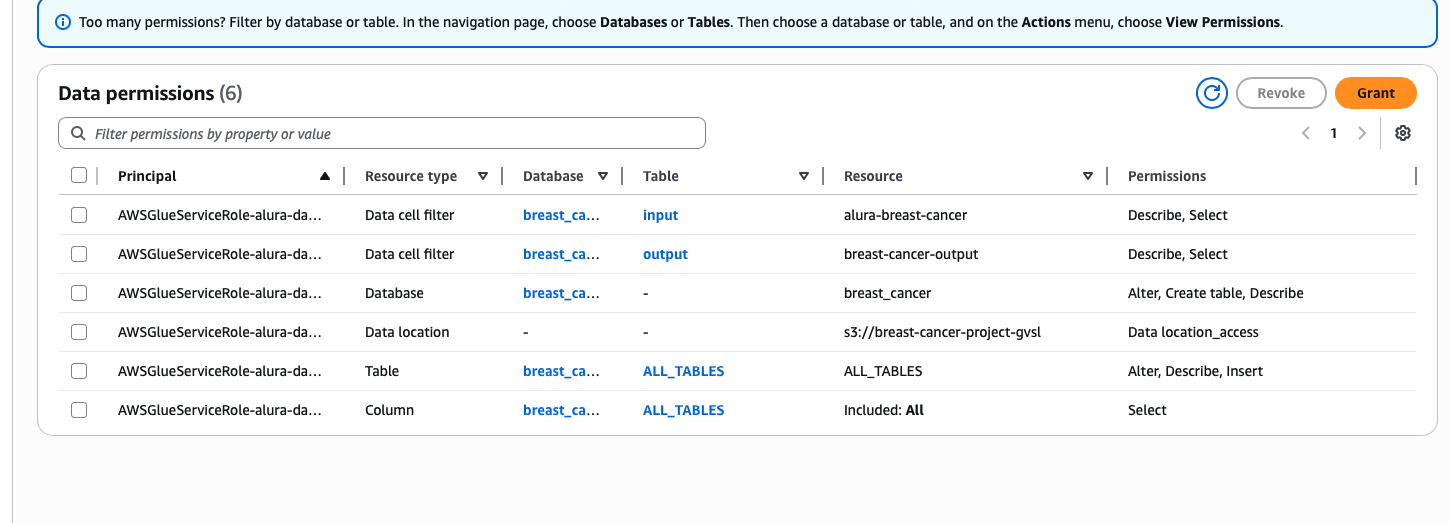Open the output table link
This screenshot has height=523, width=1450.
pyautogui.click(x=665, y=254)
